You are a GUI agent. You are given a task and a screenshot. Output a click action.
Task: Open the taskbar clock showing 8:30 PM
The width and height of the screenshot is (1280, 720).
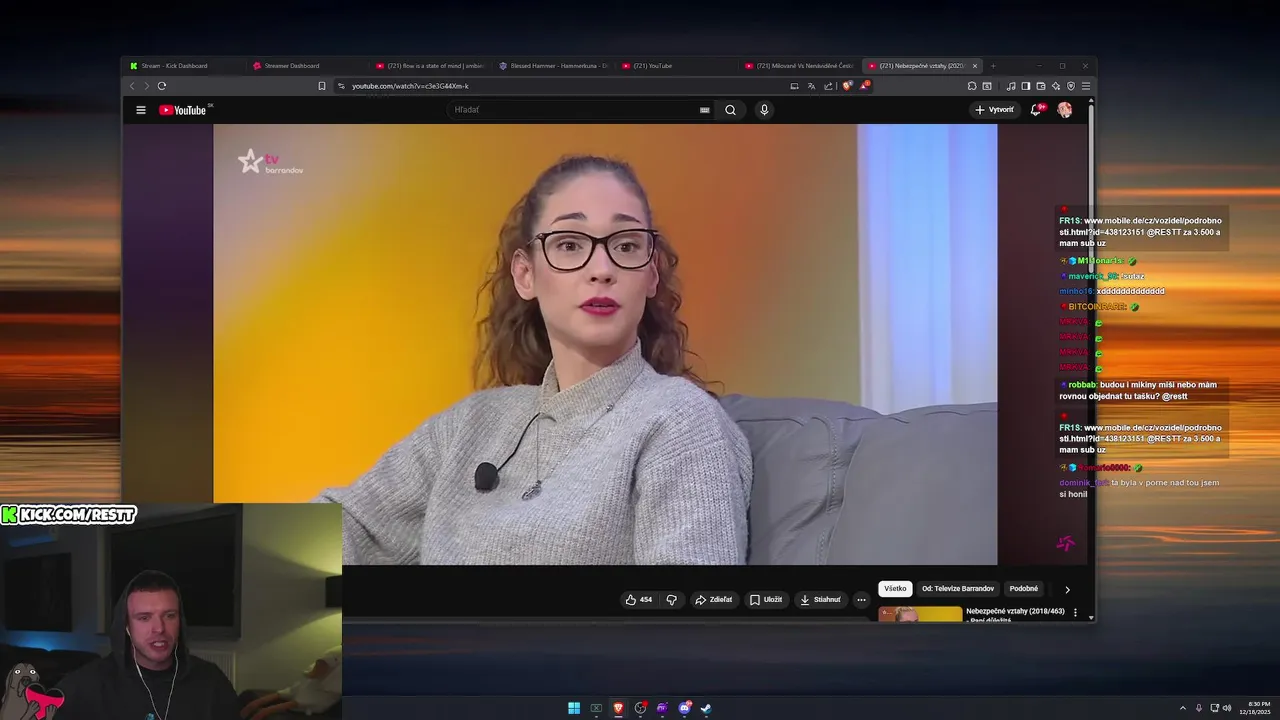click(1256, 708)
